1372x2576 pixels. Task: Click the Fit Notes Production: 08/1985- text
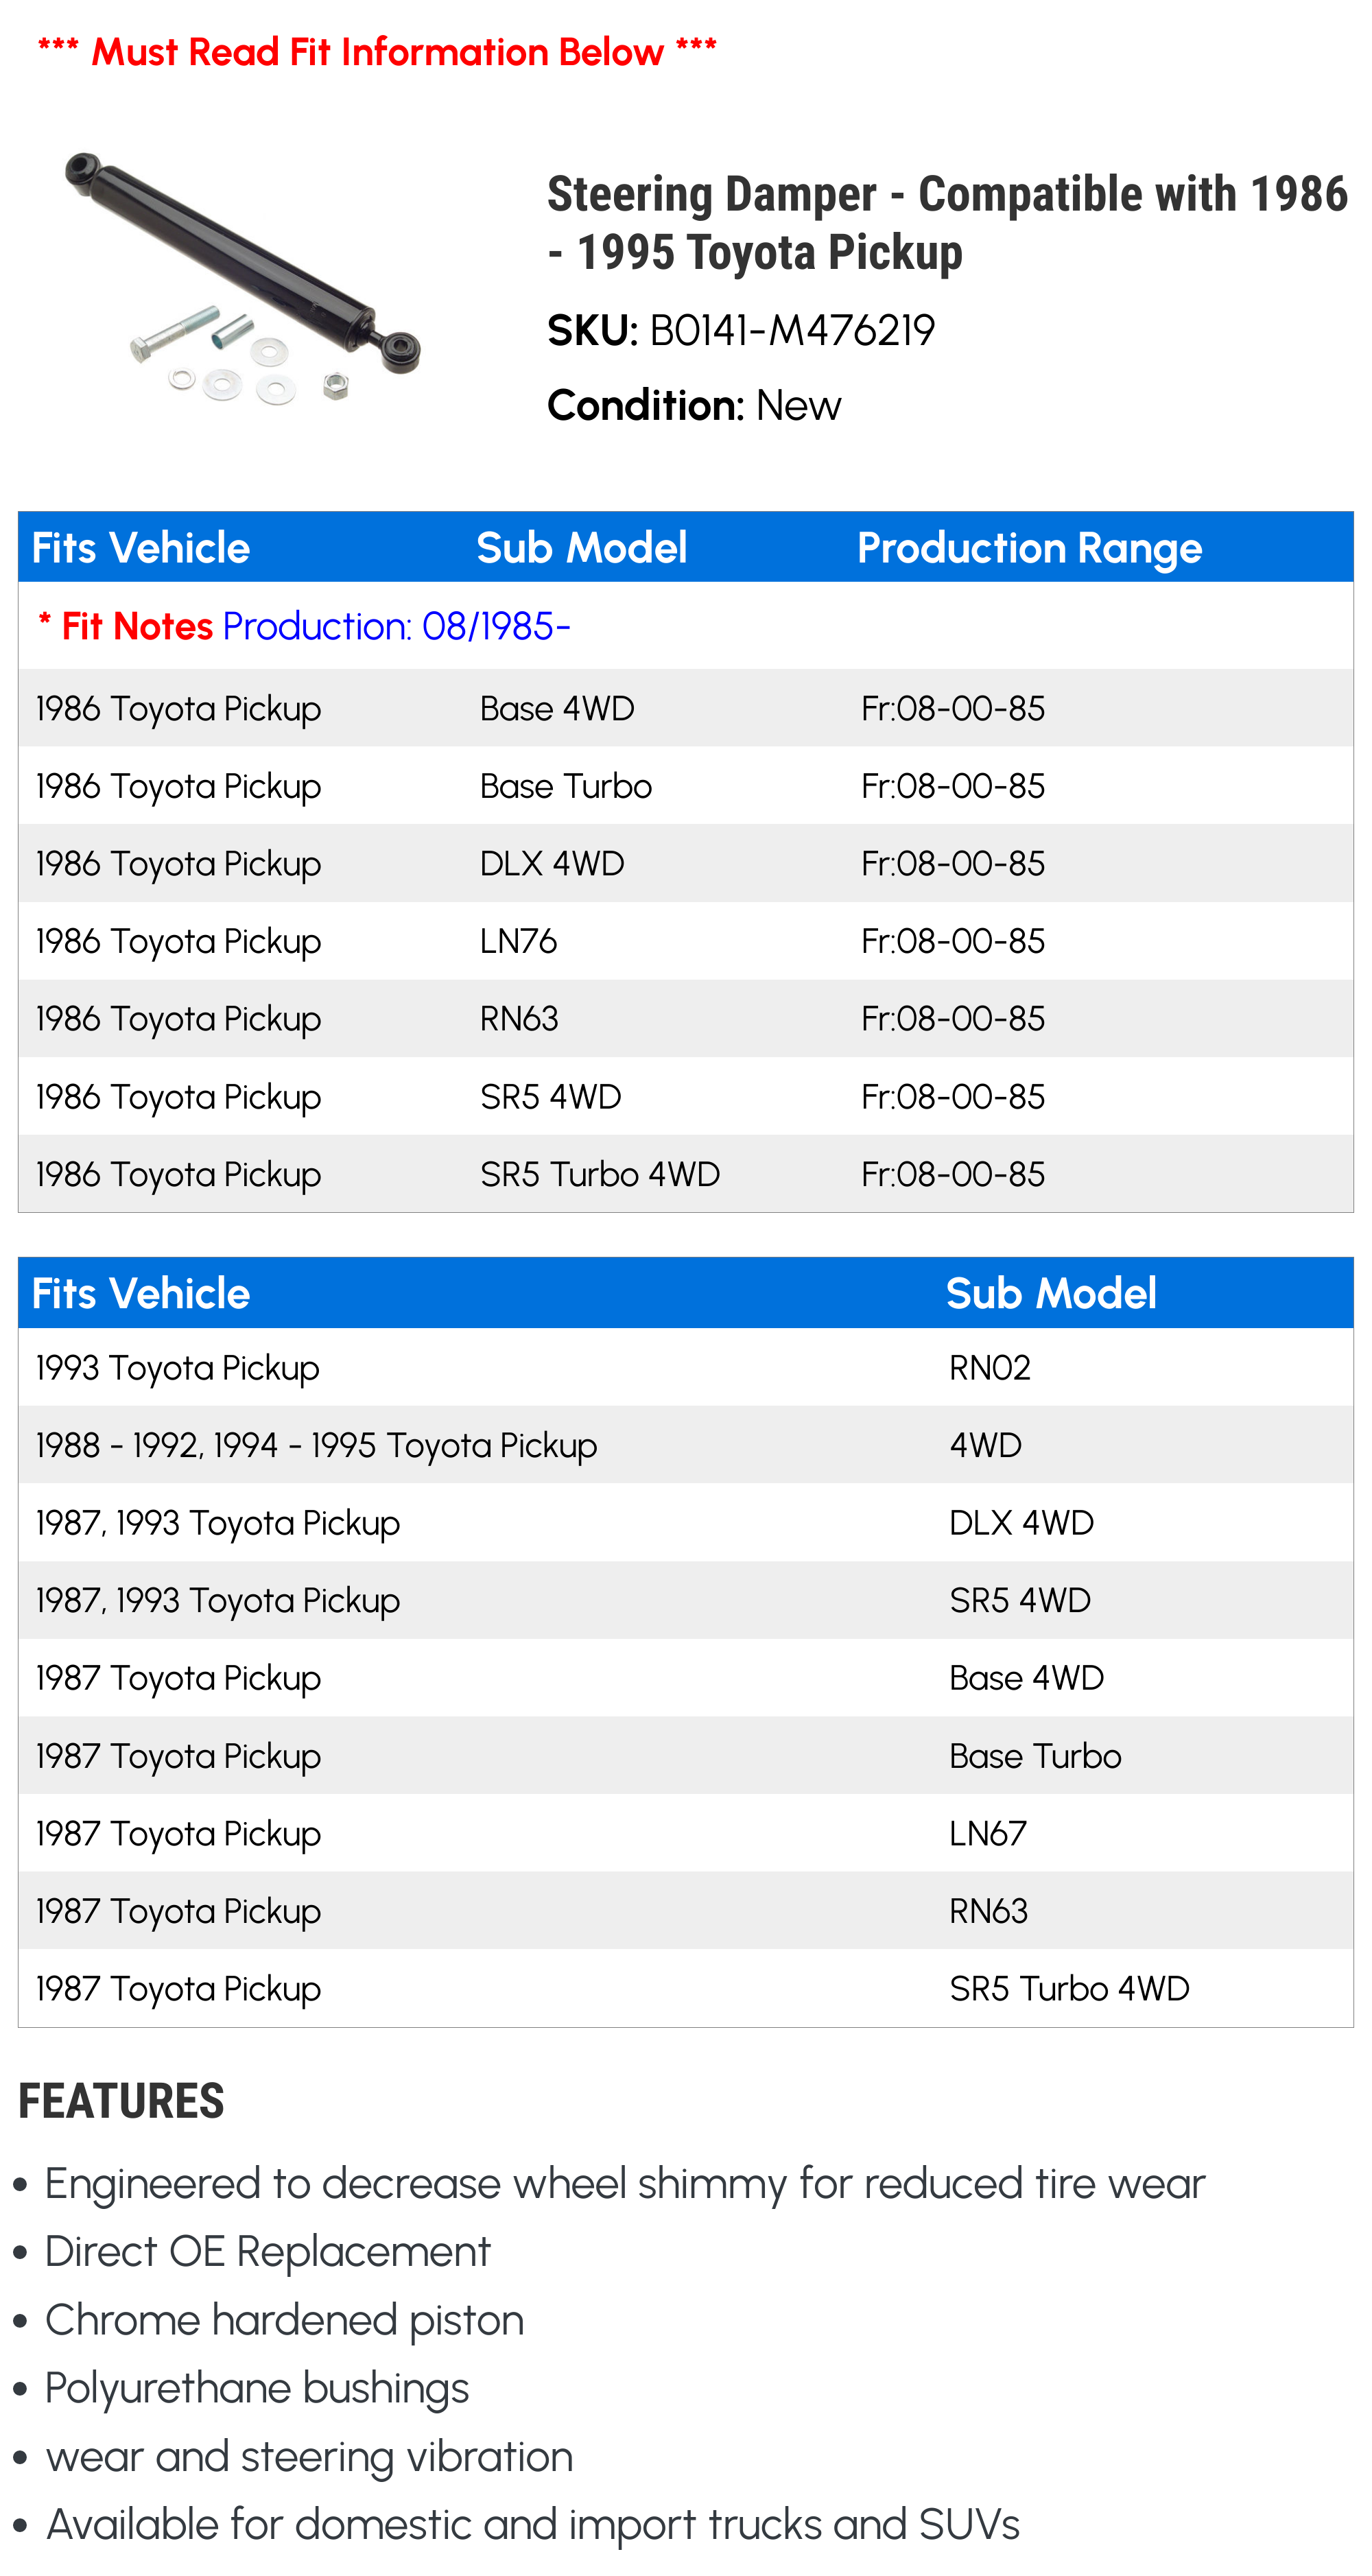(x=304, y=627)
